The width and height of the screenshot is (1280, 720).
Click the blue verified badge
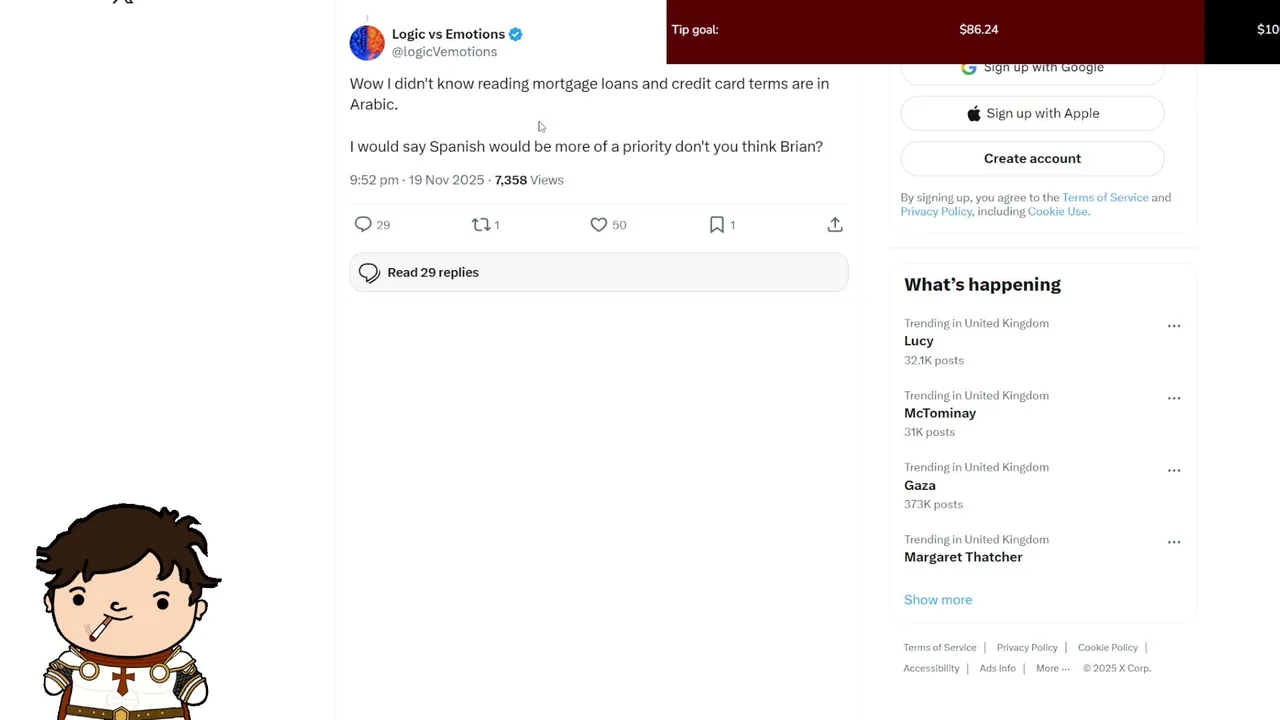(516, 34)
